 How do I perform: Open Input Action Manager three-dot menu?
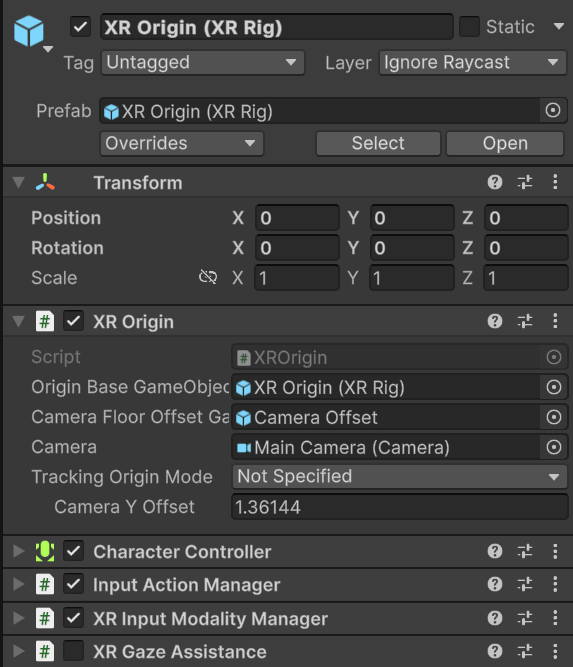click(x=555, y=584)
